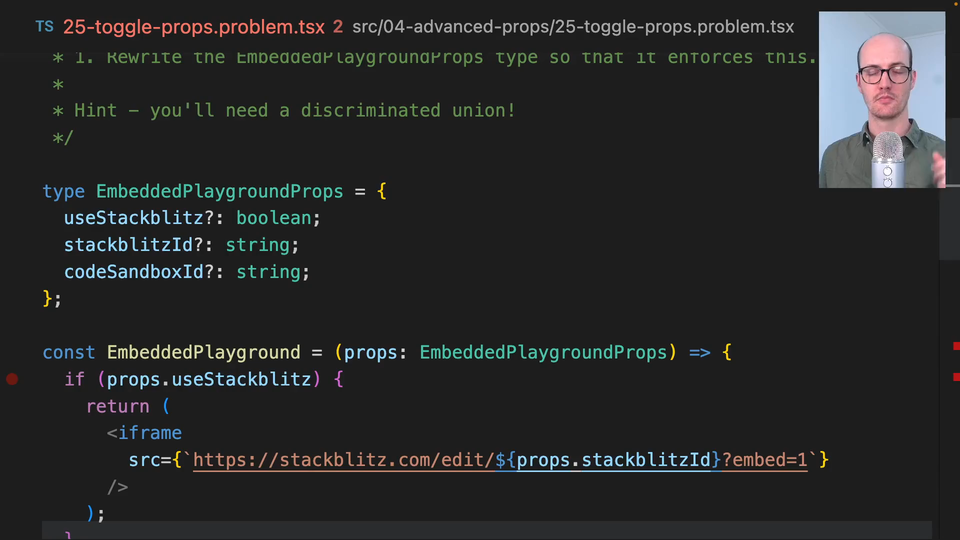Jump to lower red error marker in ruler
Screen dimensions: 960x540
pos(956,377)
